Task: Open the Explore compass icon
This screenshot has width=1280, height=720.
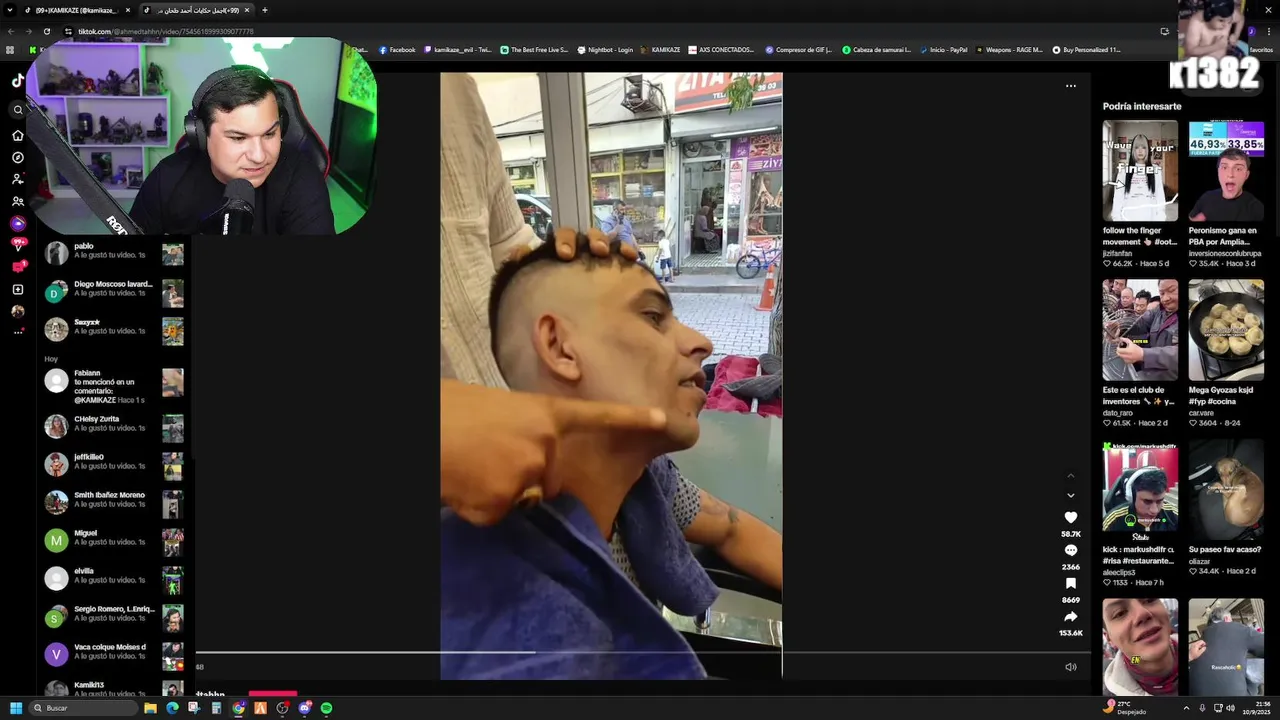Action: [17, 157]
